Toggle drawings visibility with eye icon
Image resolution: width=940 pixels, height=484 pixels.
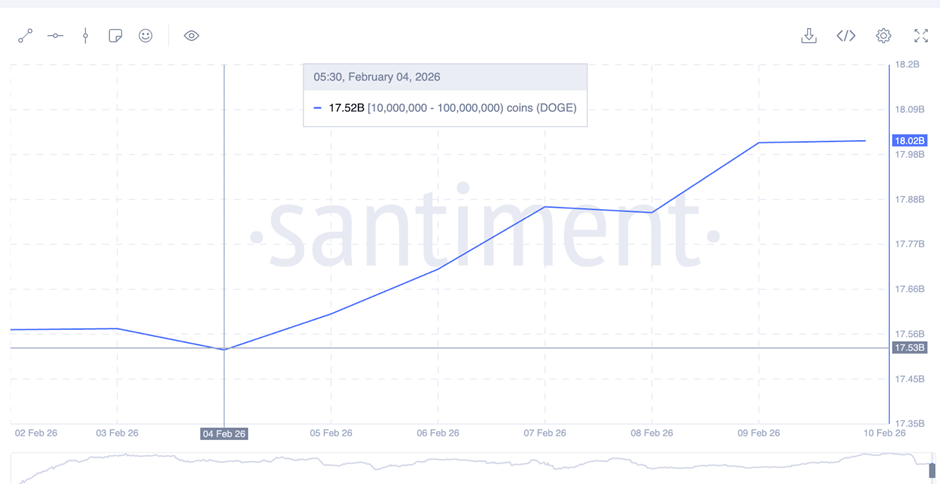click(x=191, y=36)
